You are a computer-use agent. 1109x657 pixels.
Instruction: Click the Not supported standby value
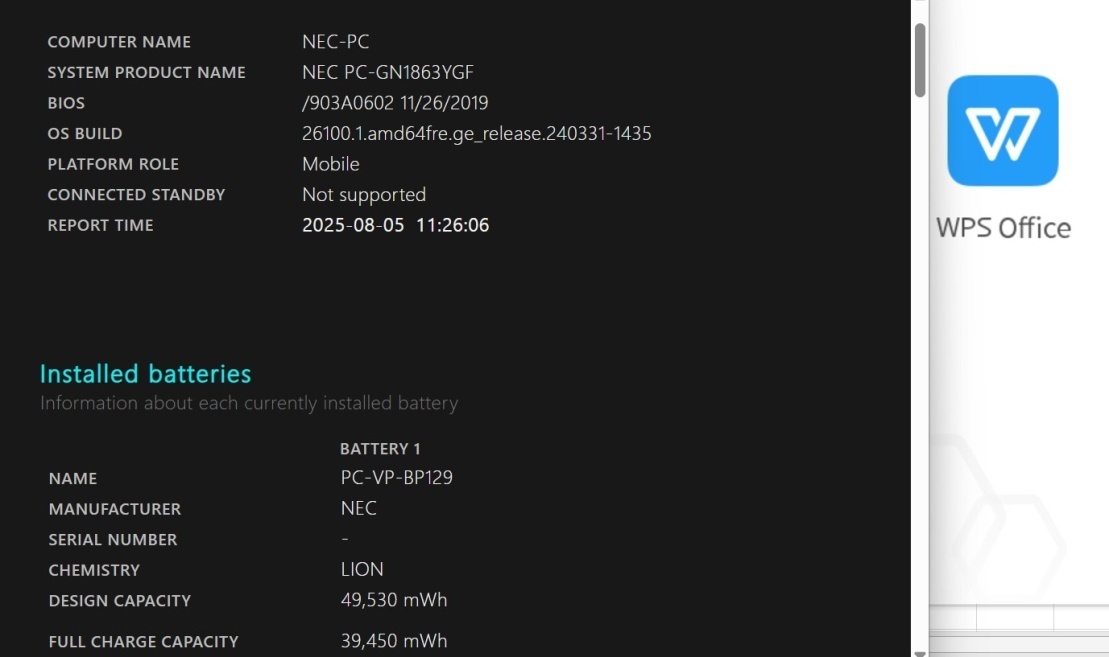tap(364, 194)
